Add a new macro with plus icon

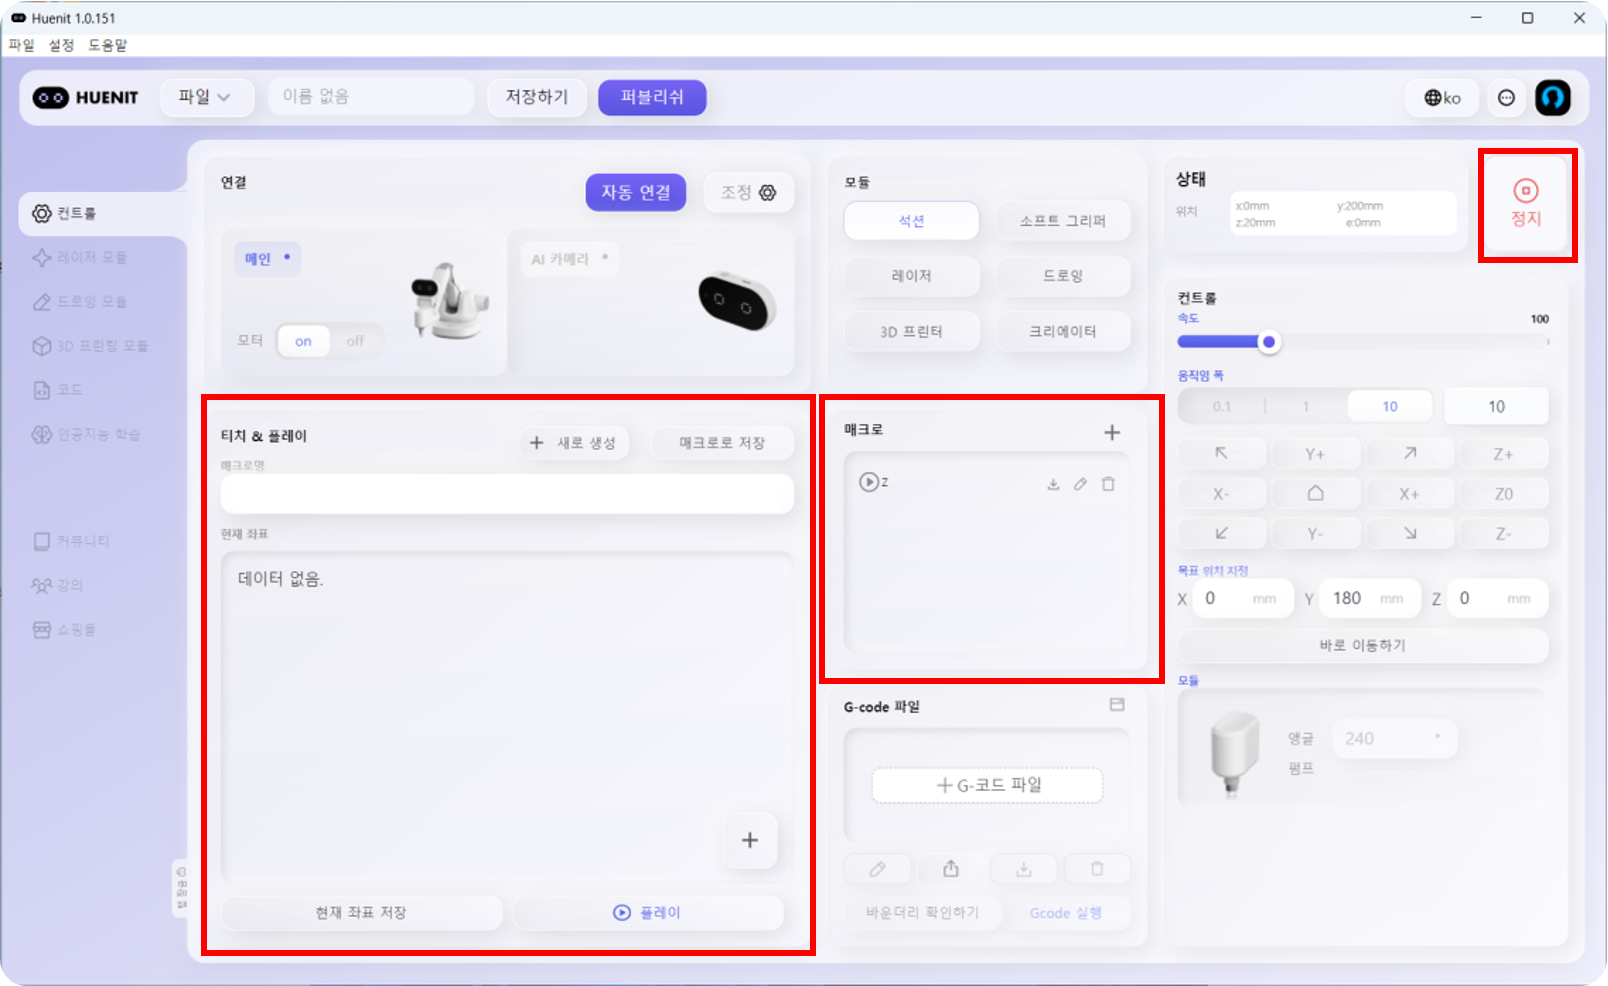point(1111,432)
